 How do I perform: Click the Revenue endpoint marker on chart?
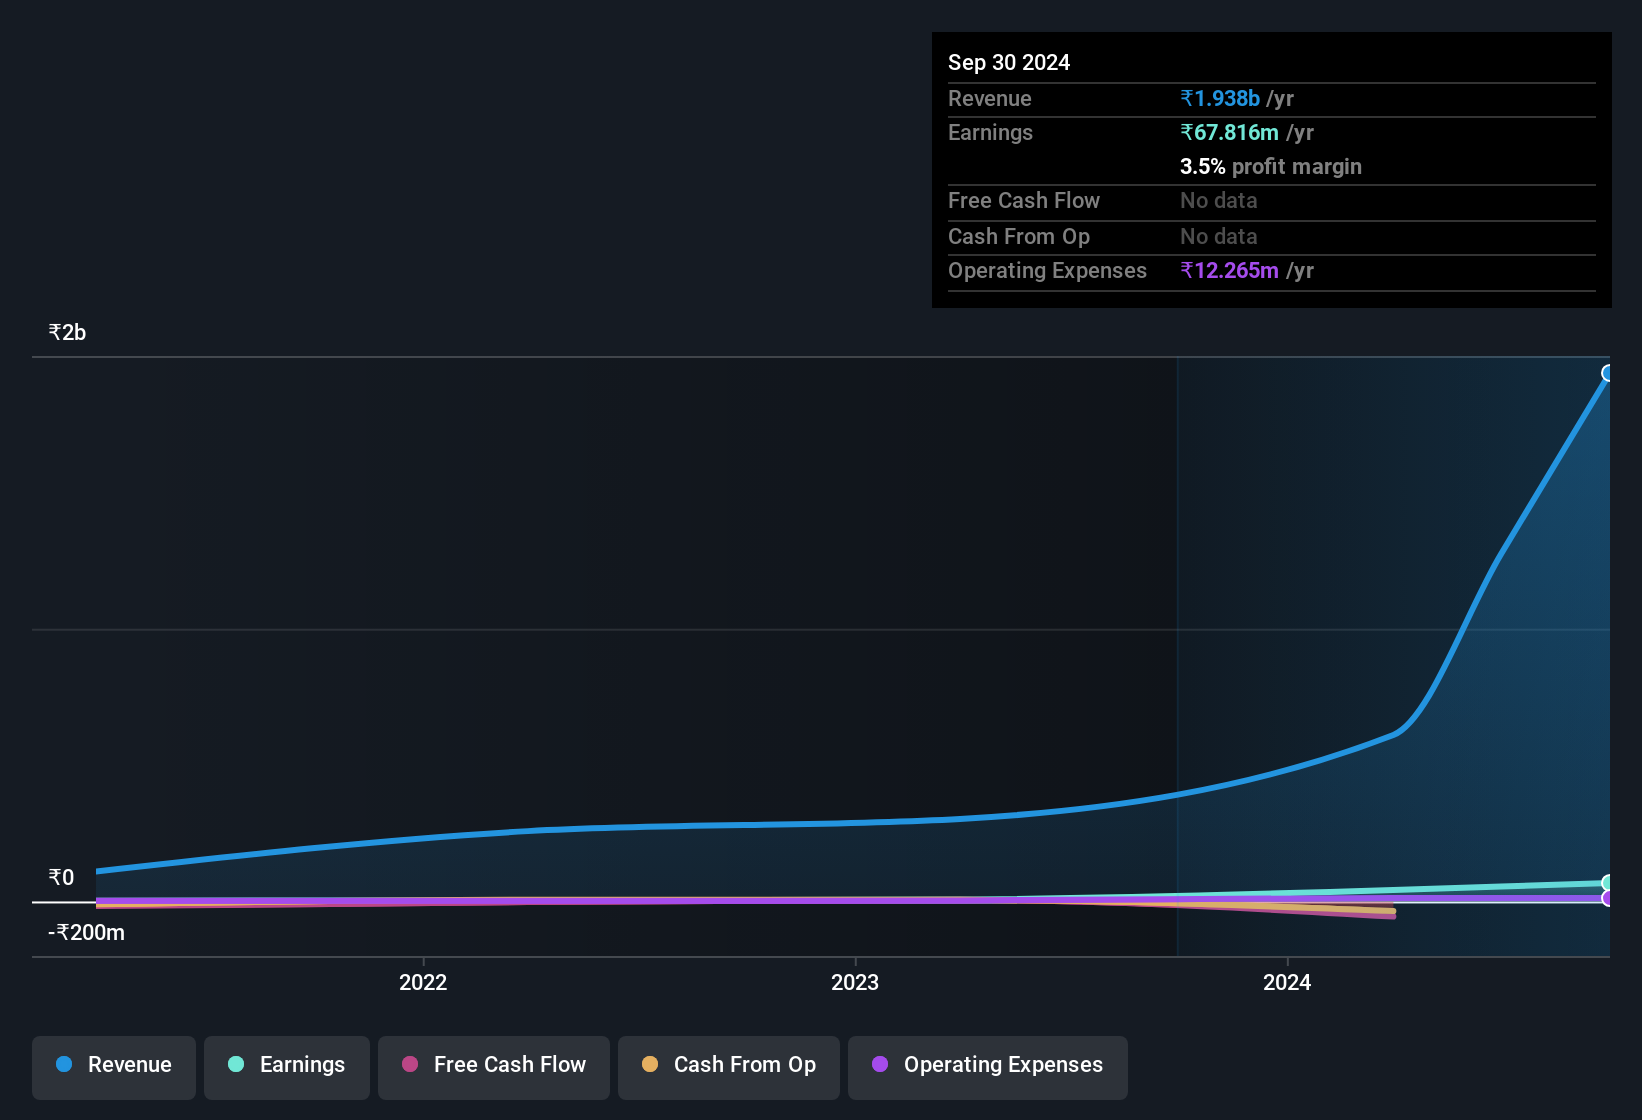click(1608, 373)
